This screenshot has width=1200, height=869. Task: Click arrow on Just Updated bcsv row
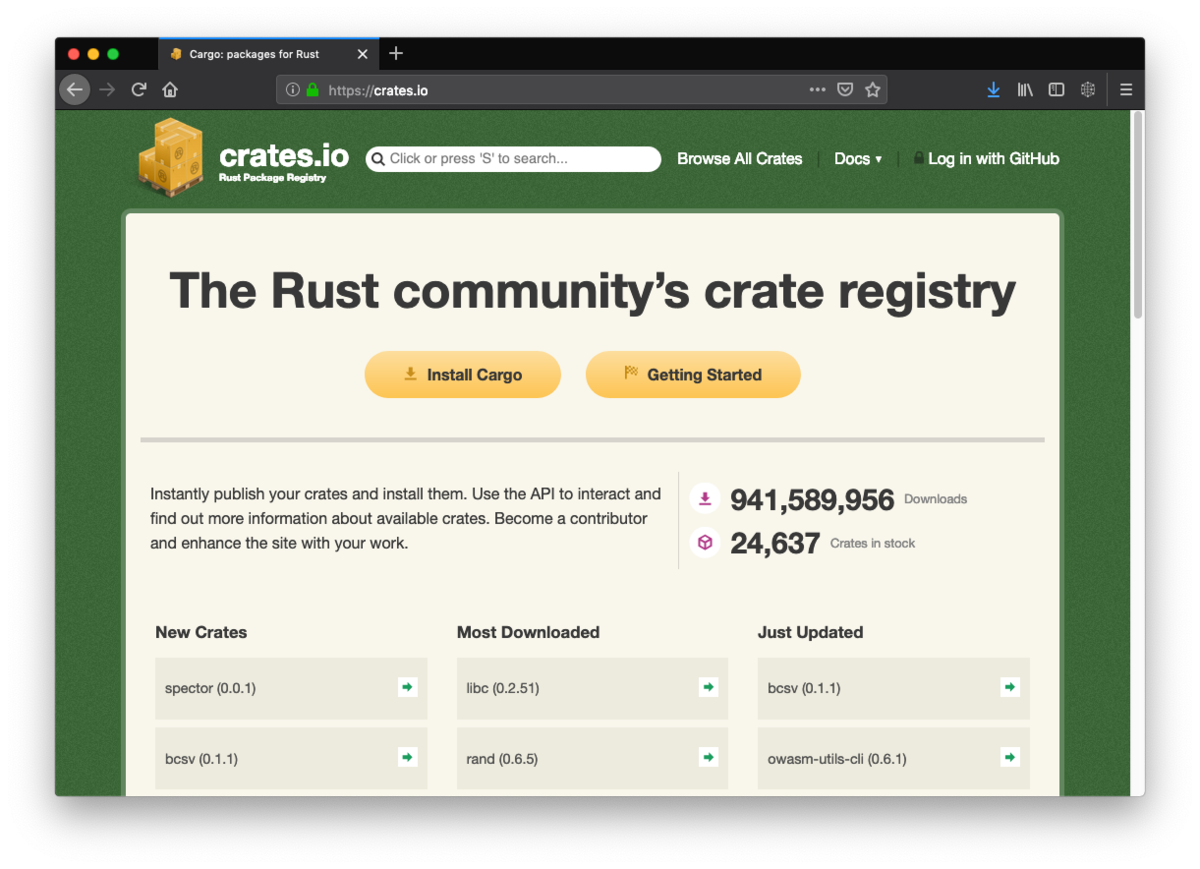[x=1010, y=687]
